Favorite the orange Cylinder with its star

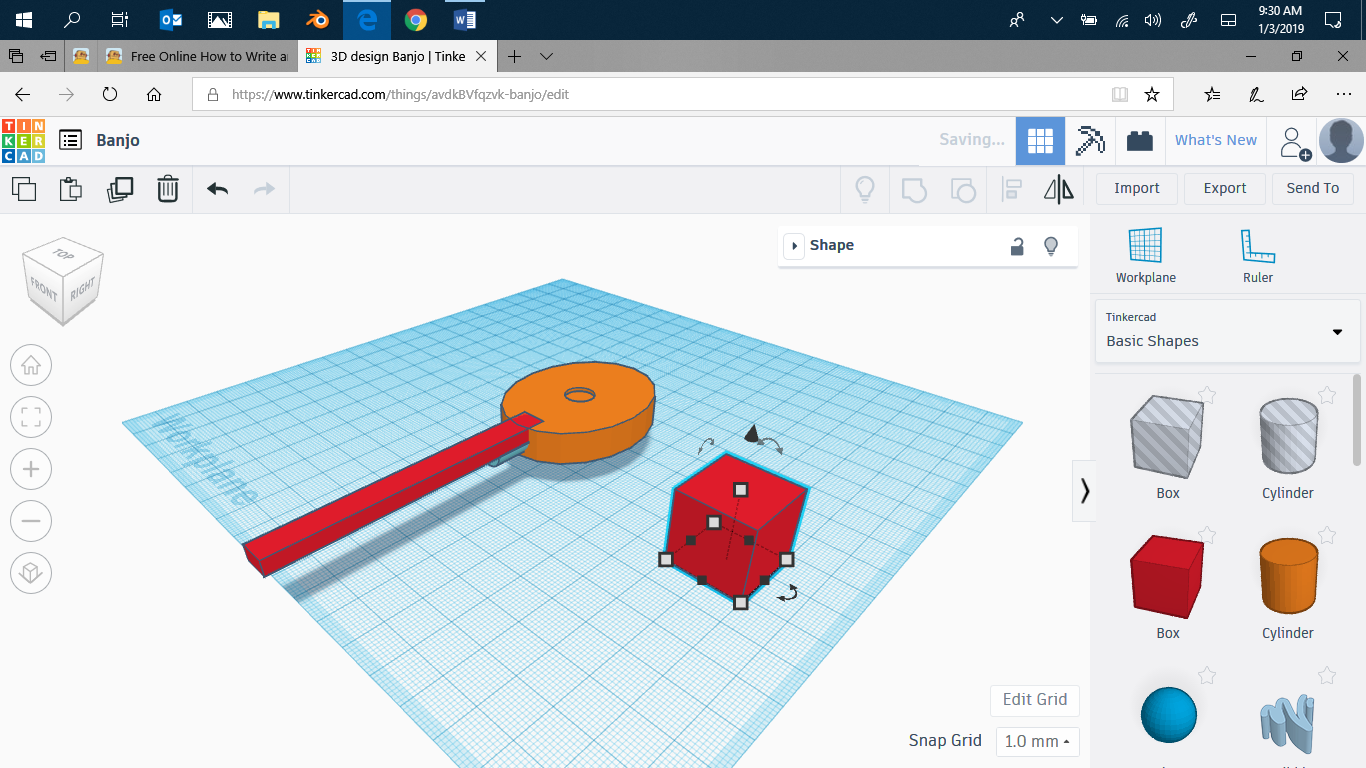point(1327,535)
